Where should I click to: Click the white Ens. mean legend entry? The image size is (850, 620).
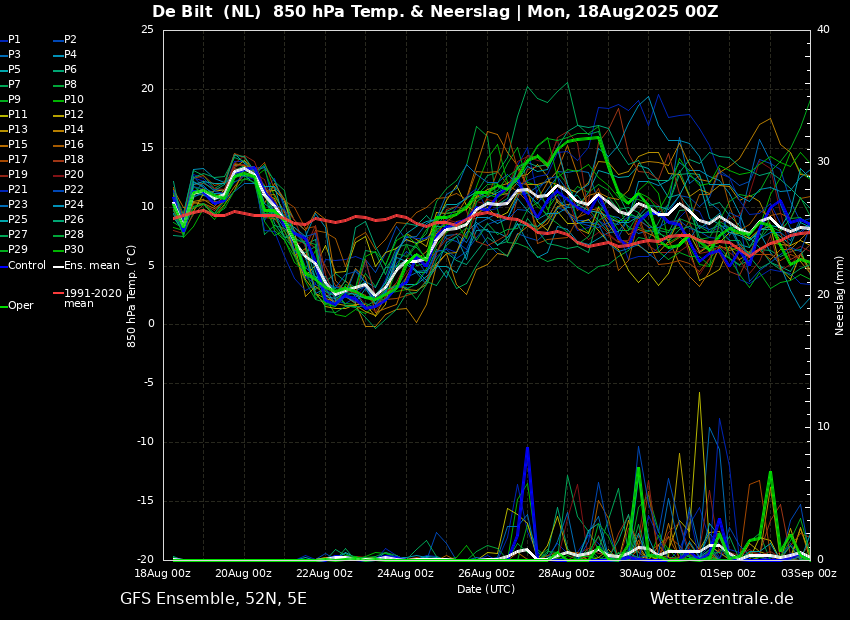[87, 266]
